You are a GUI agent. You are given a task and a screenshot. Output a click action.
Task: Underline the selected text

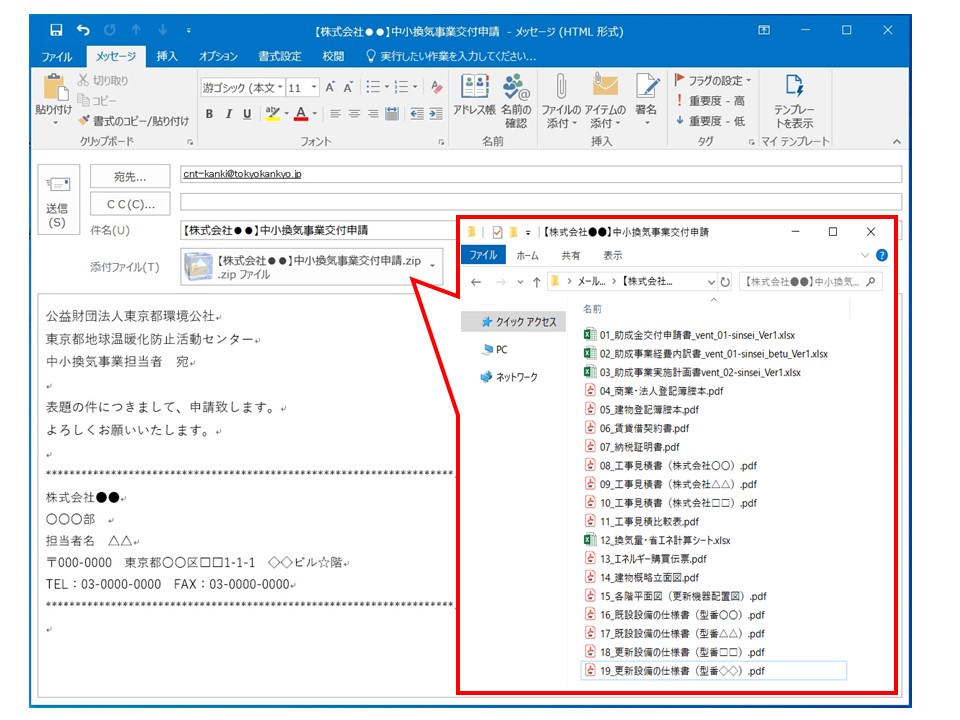coord(247,114)
